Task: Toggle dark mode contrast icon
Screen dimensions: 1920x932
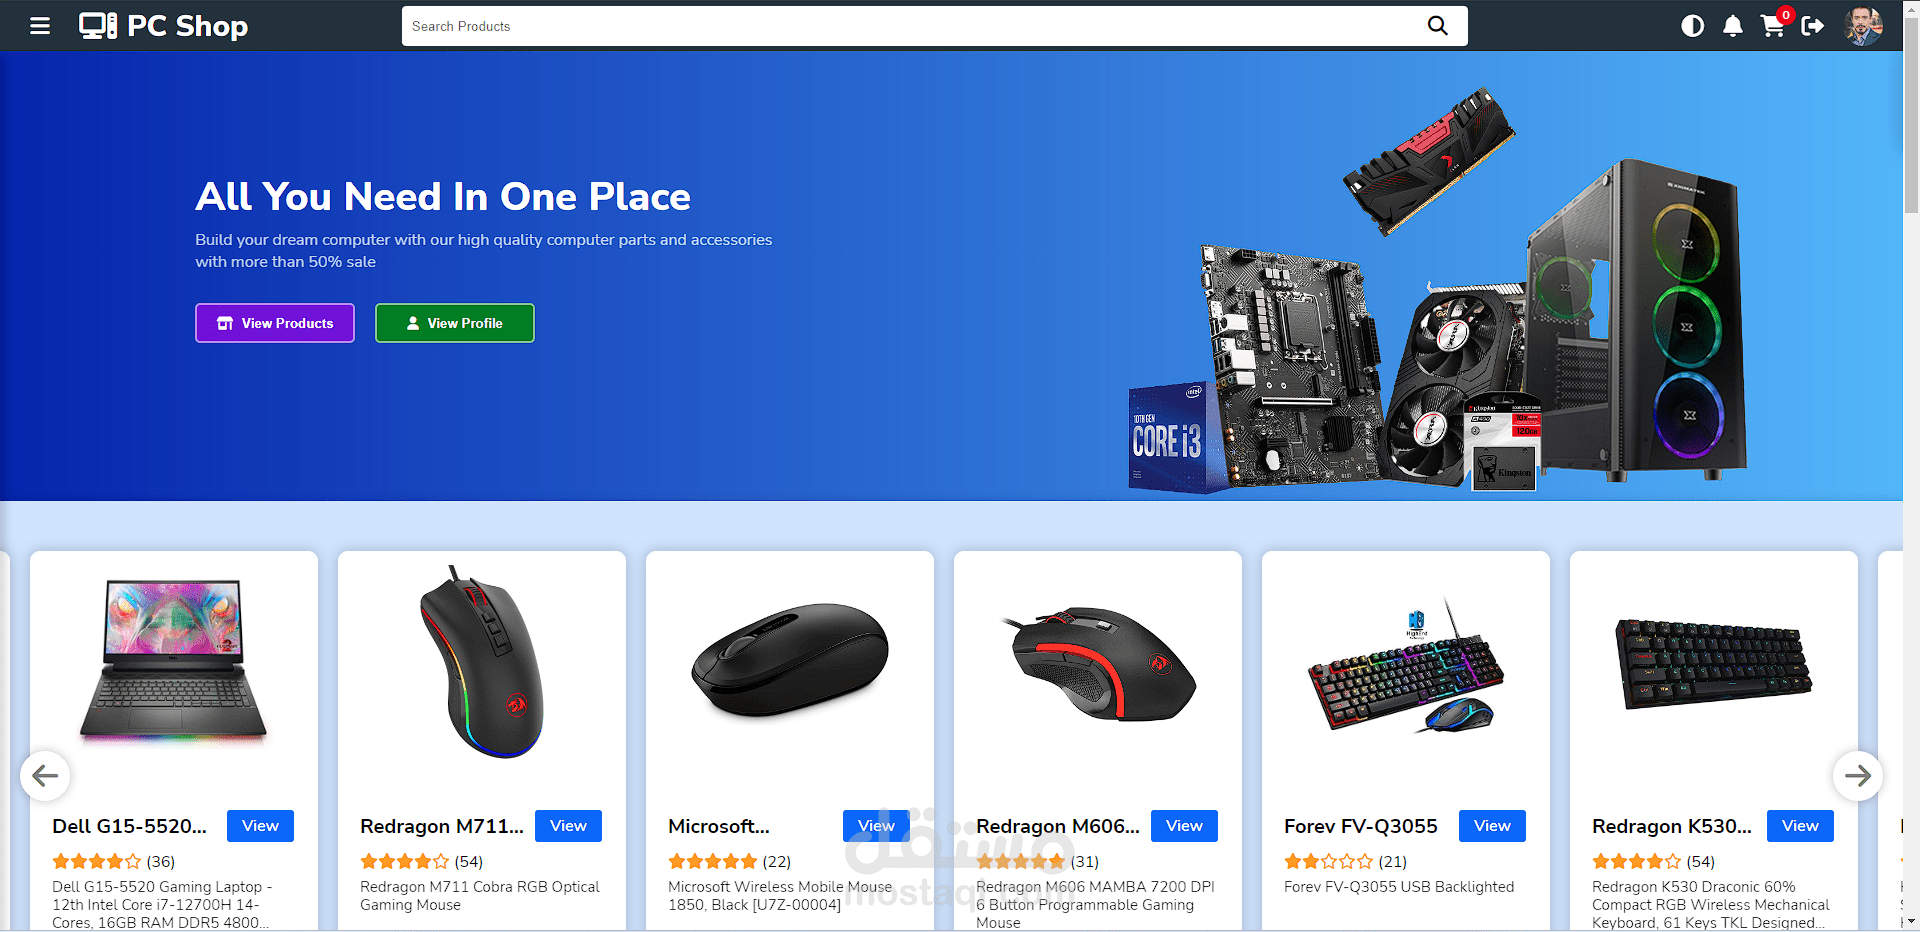Action: coord(1692,26)
